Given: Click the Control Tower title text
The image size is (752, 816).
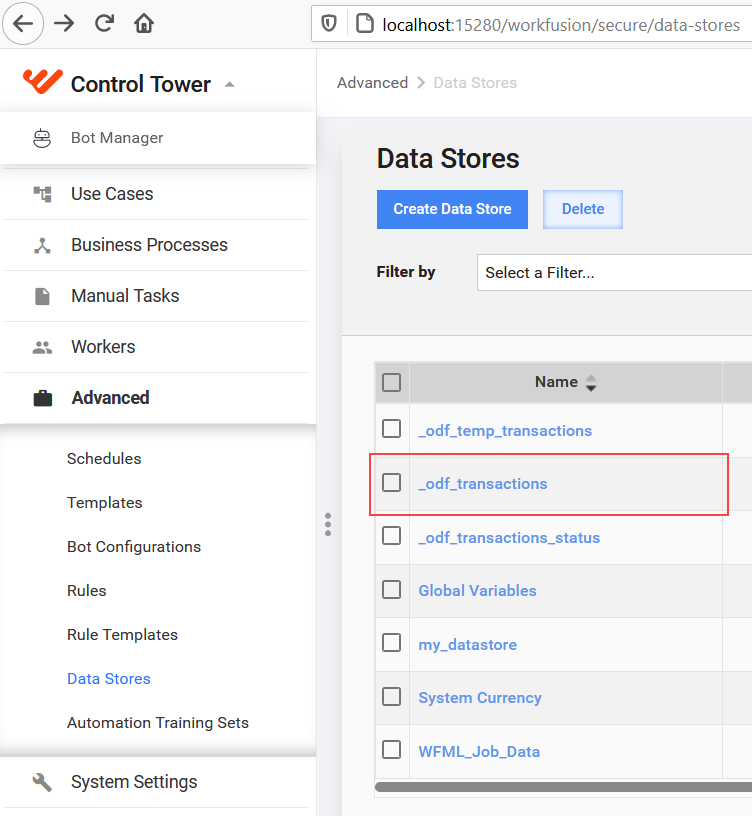Looking at the screenshot, I should tap(141, 84).
